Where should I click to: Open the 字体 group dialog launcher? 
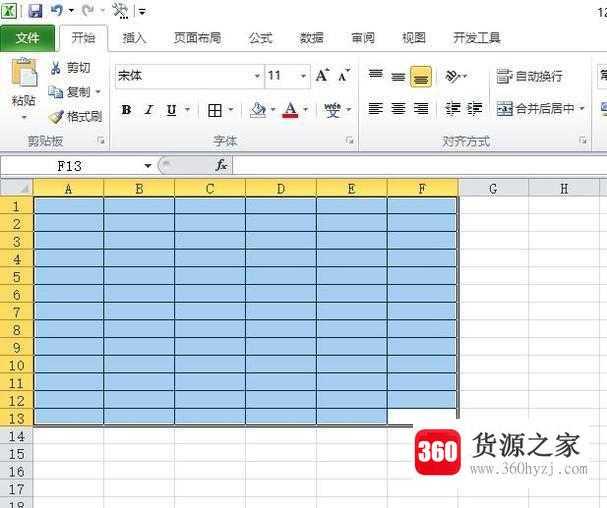(x=350, y=141)
